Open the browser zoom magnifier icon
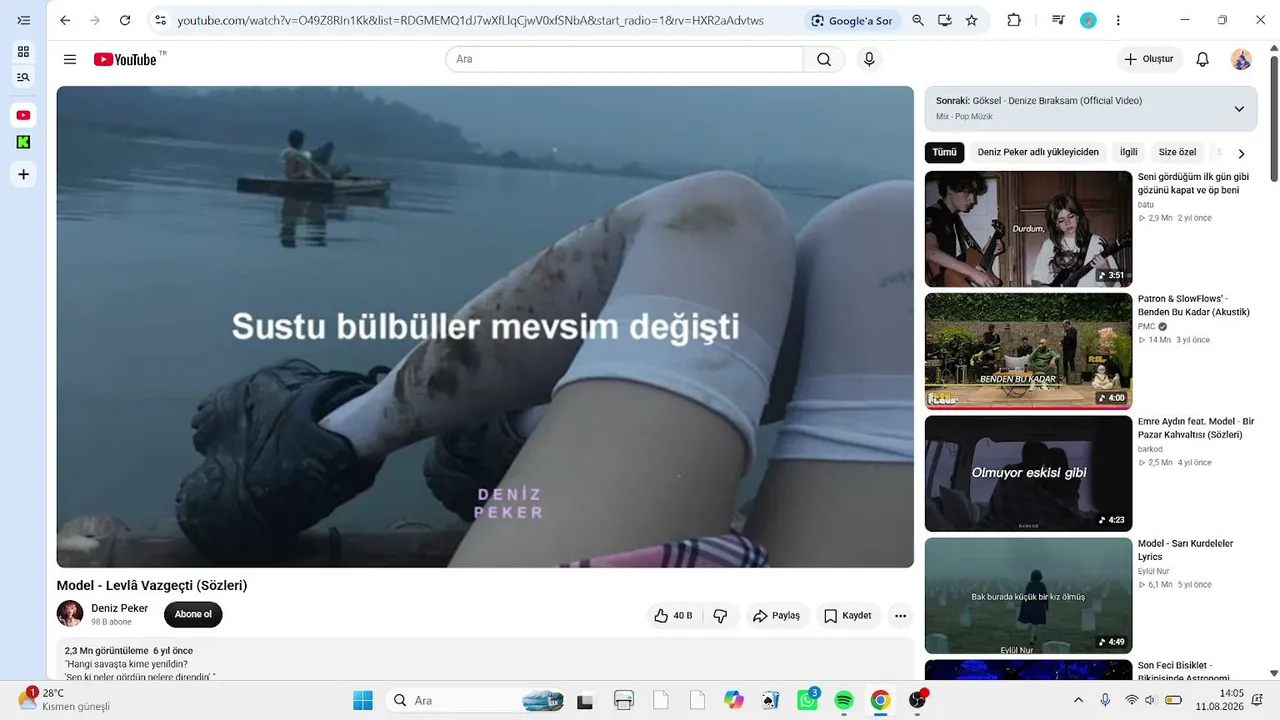Image resolution: width=1280 pixels, height=720 pixels. point(918,20)
